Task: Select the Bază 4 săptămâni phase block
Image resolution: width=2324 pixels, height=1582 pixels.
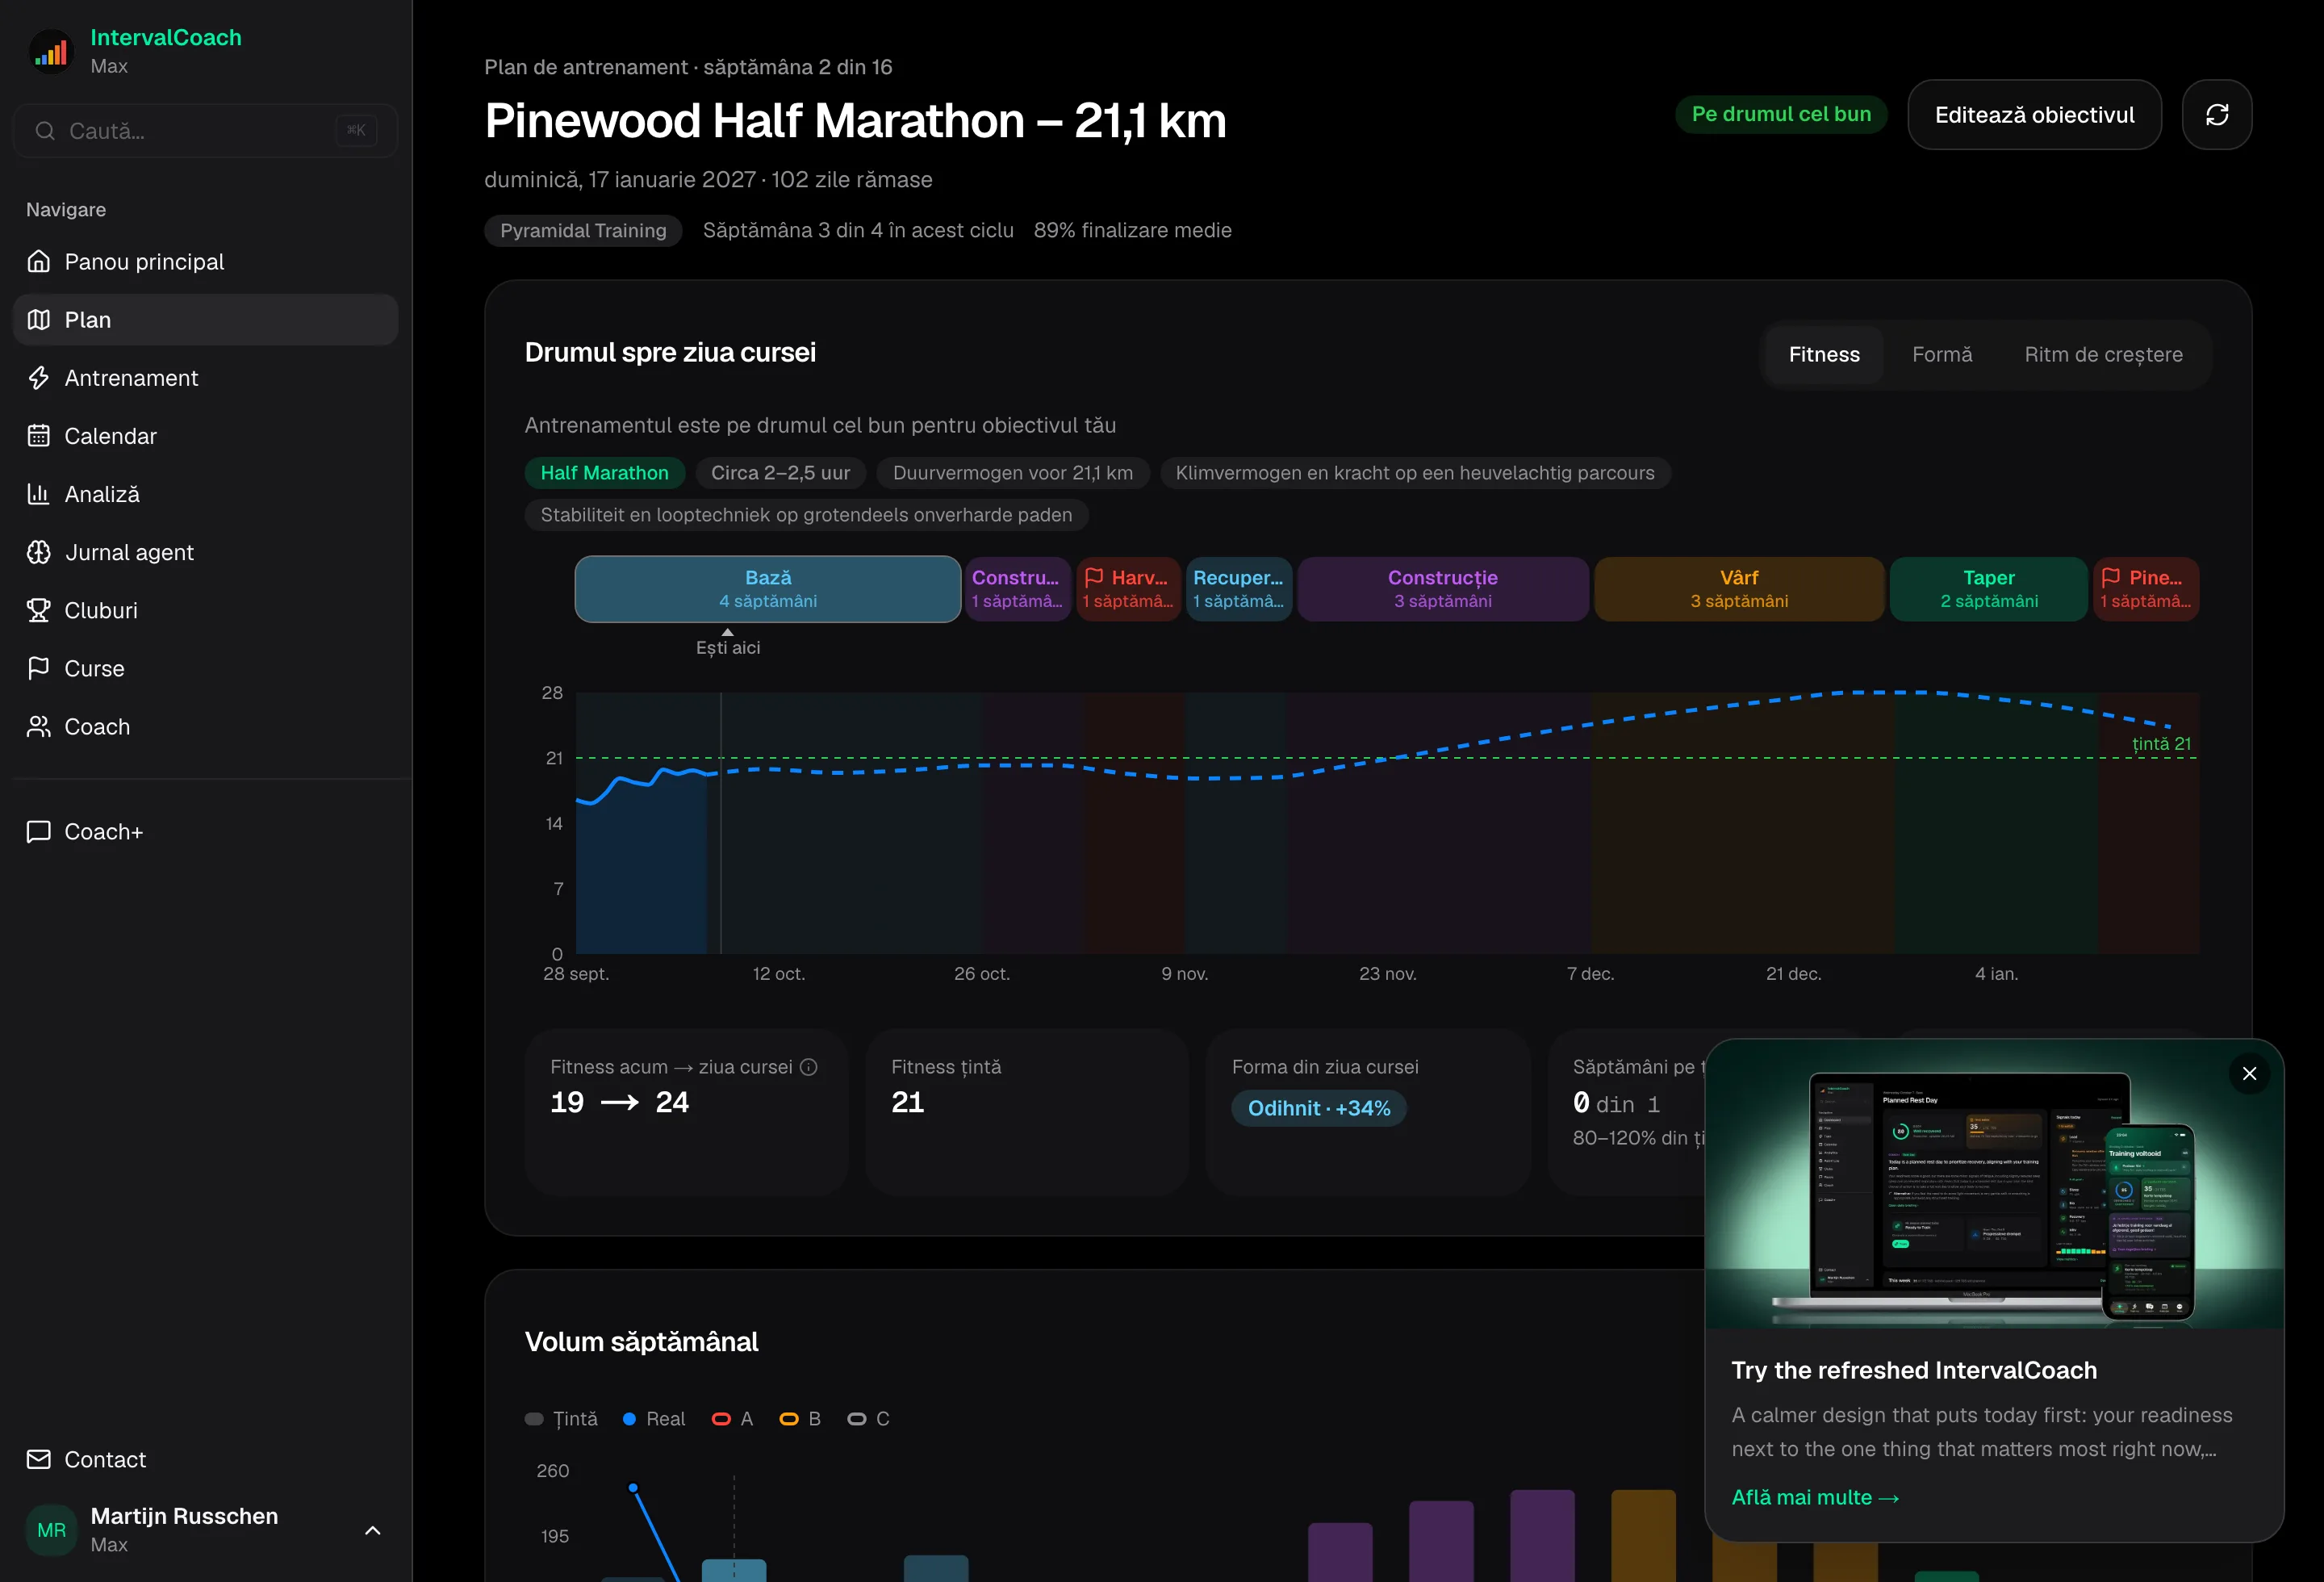Action: click(x=768, y=589)
